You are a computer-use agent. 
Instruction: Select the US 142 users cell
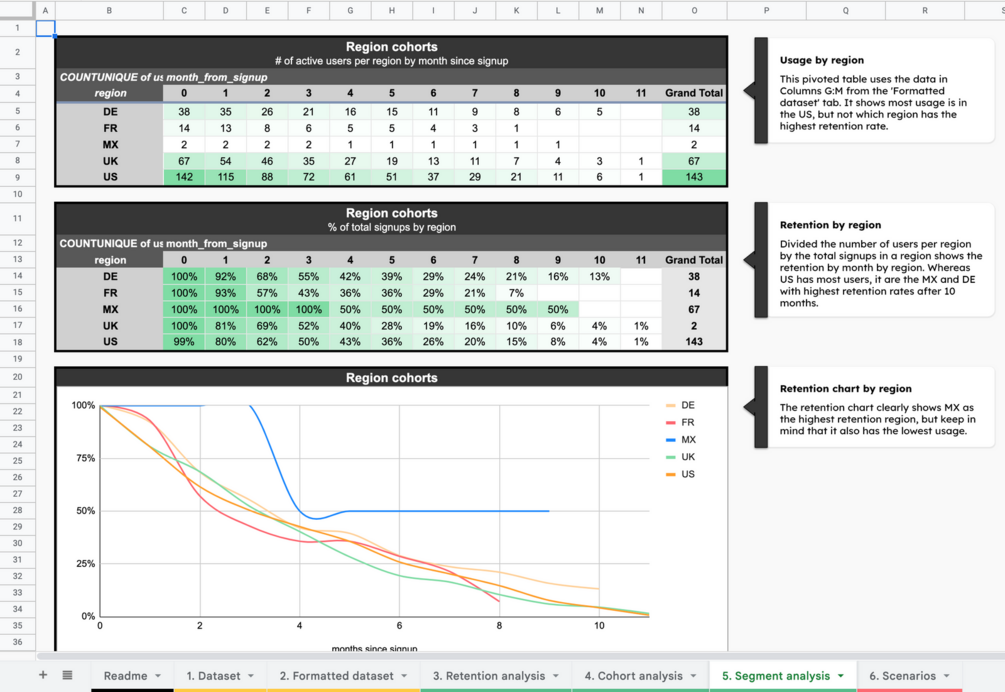click(x=184, y=177)
